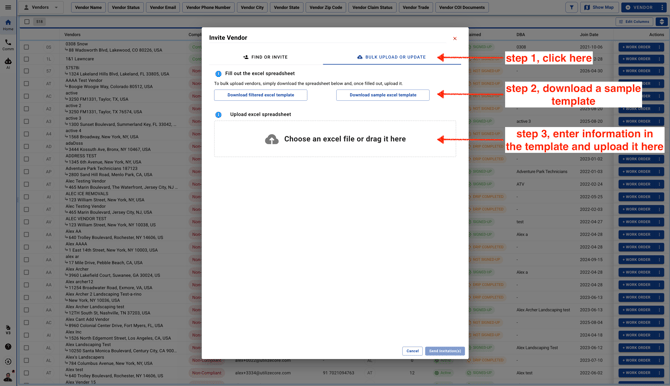Click the Vendor Email filter chip

(163, 7)
